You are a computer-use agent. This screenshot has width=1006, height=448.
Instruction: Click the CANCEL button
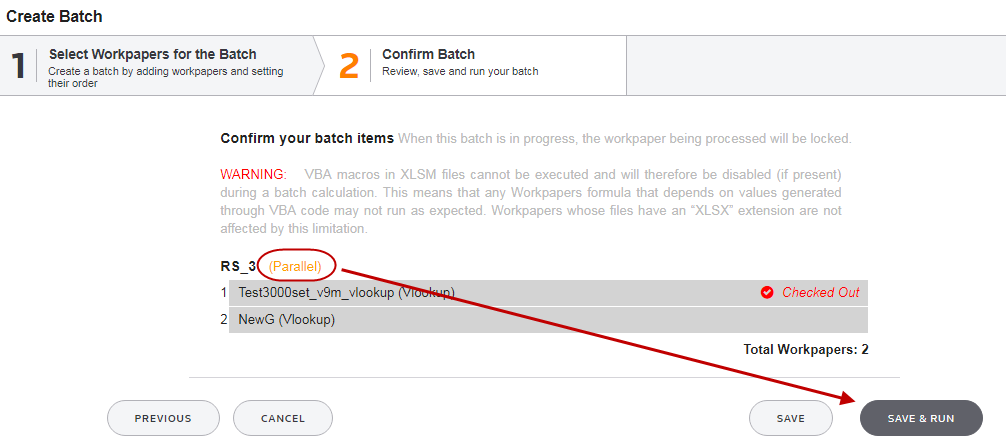pos(283,418)
